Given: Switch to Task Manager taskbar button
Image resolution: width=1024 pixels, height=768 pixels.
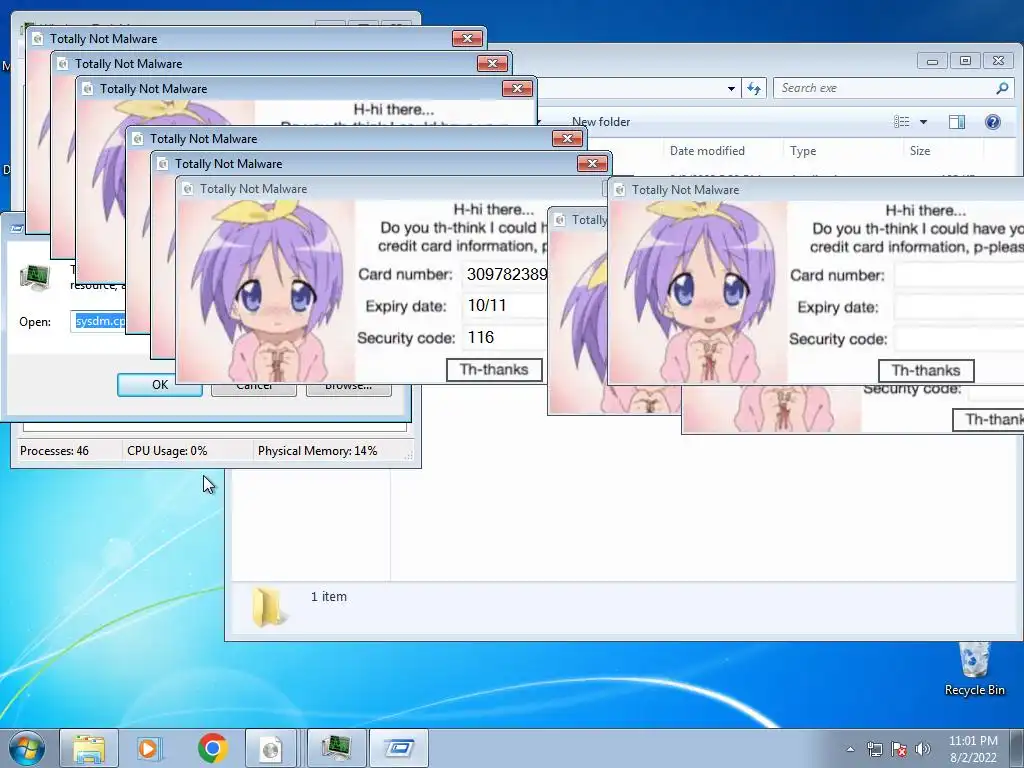Looking at the screenshot, I should pyautogui.click(x=336, y=748).
